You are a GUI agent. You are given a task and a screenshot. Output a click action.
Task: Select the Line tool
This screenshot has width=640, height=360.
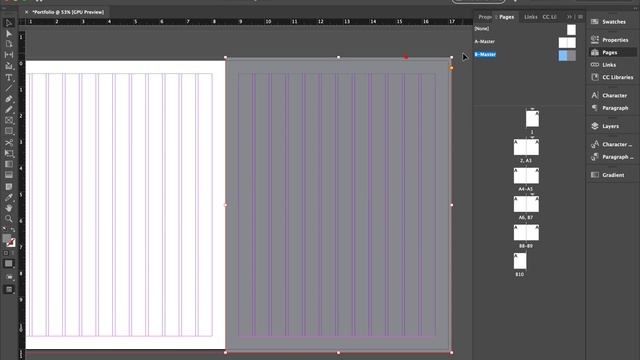(x=9, y=88)
